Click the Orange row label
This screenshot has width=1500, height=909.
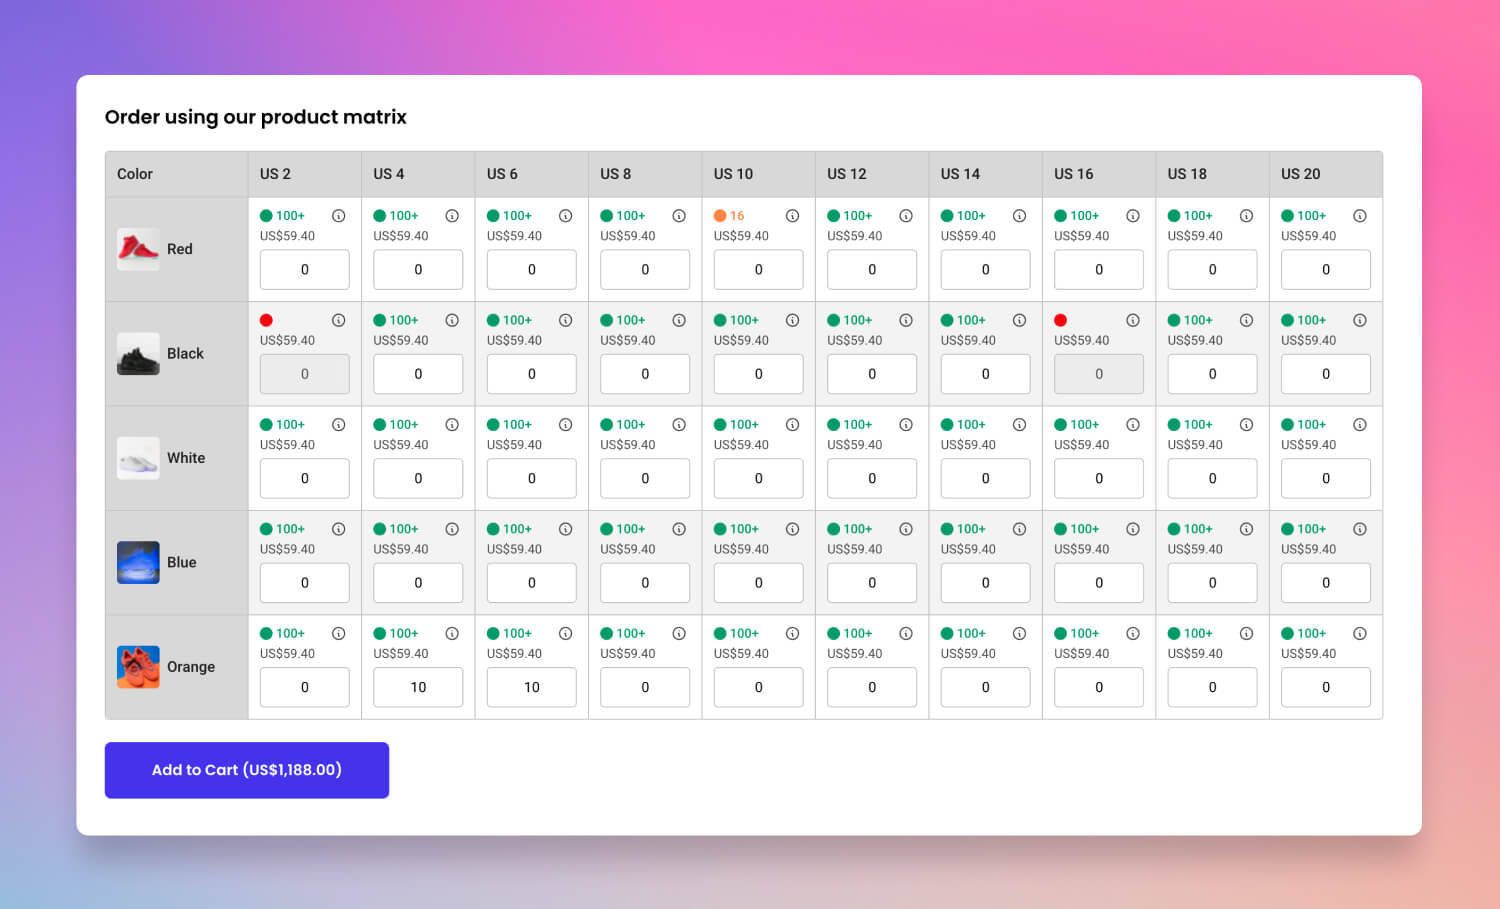coord(191,667)
